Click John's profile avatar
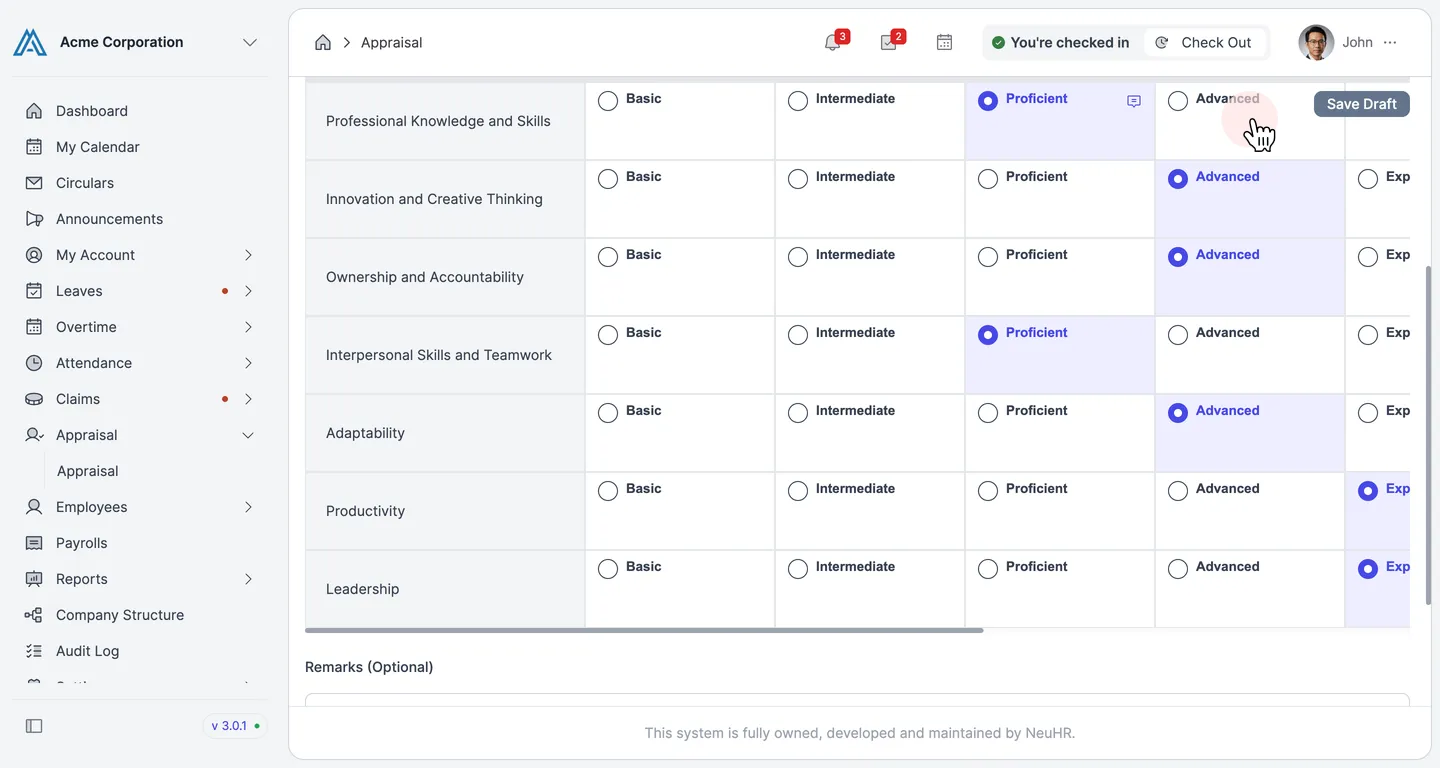This screenshot has width=1440, height=768. pyautogui.click(x=1316, y=42)
